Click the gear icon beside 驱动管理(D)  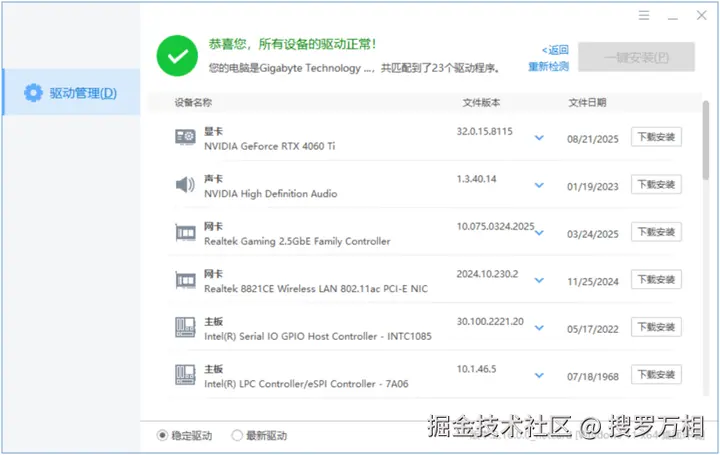pyautogui.click(x=33, y=93)
